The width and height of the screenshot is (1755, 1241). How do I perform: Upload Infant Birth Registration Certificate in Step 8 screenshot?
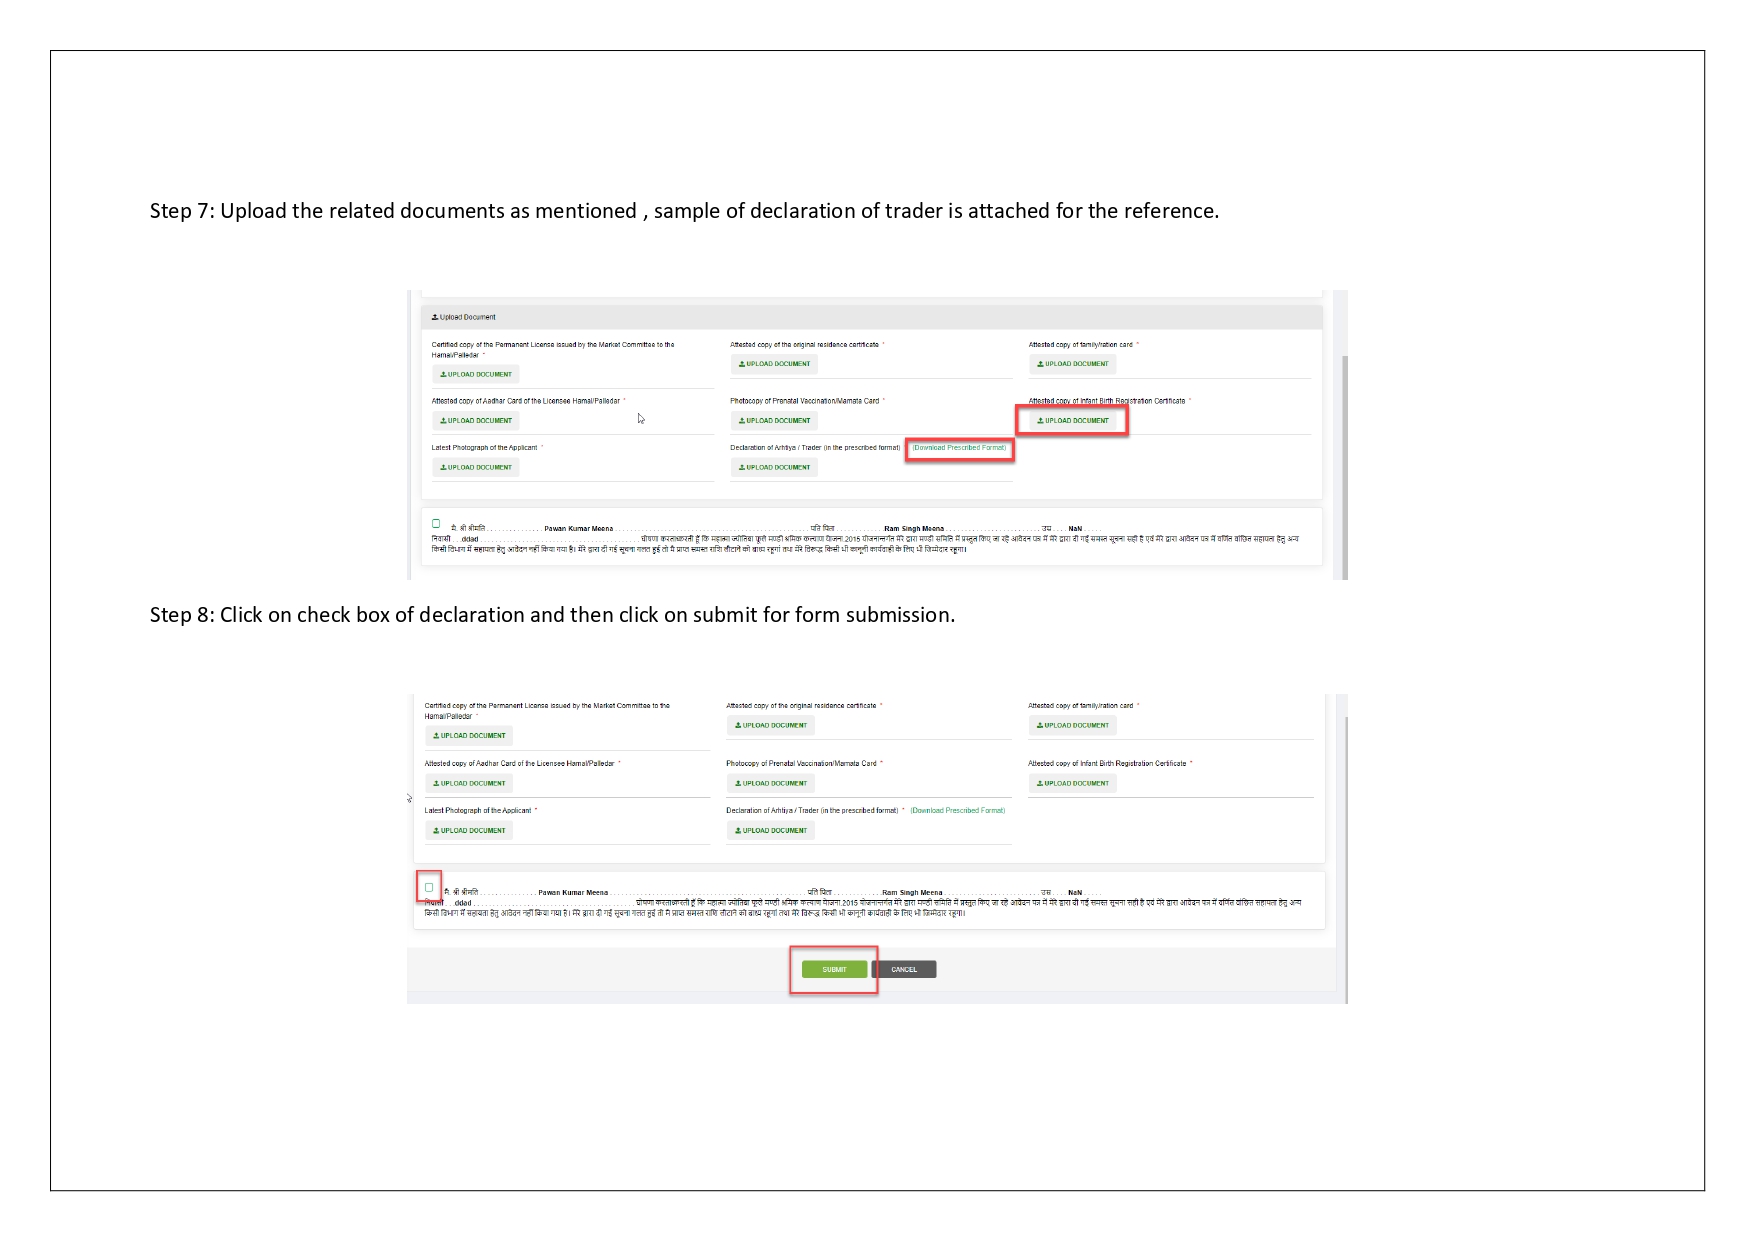1072,783
